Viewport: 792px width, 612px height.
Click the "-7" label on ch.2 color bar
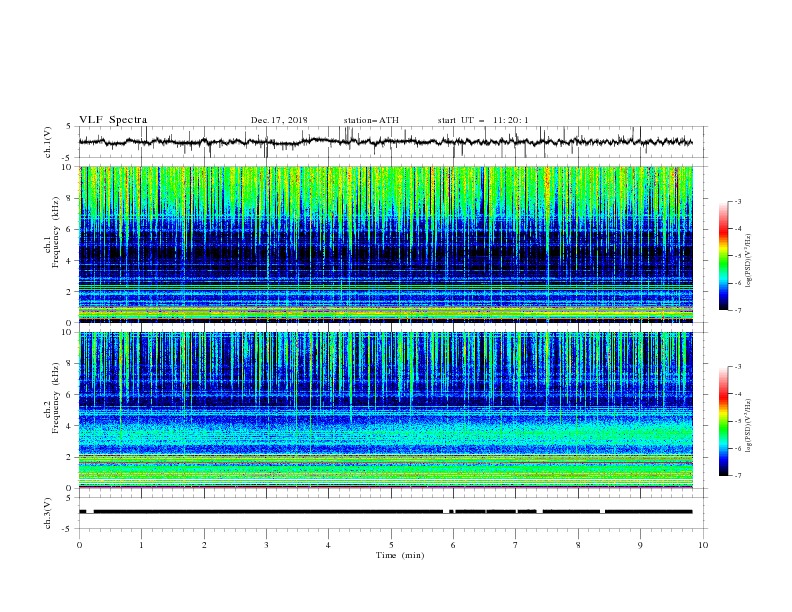[x=737, y=476]
